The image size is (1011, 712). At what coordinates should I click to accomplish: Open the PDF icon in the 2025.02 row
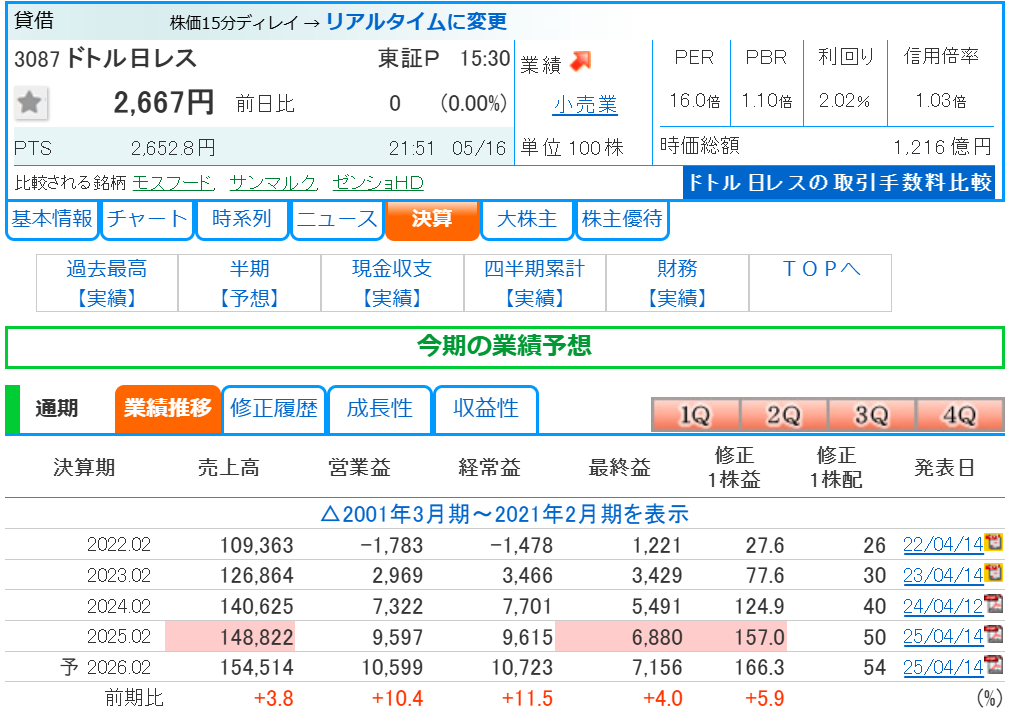(994, 634)
